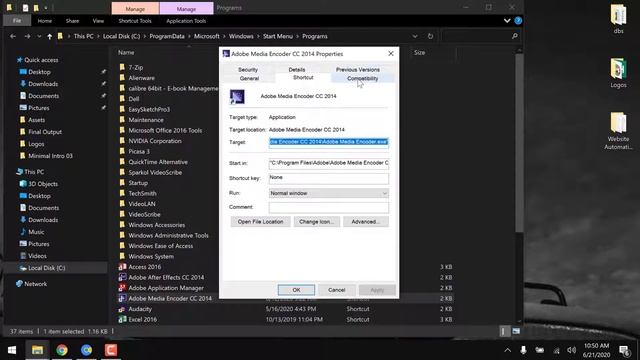640x360 pixels.
Task: Open File Explorer from the taskbar
Action: (x=38, y=350)
